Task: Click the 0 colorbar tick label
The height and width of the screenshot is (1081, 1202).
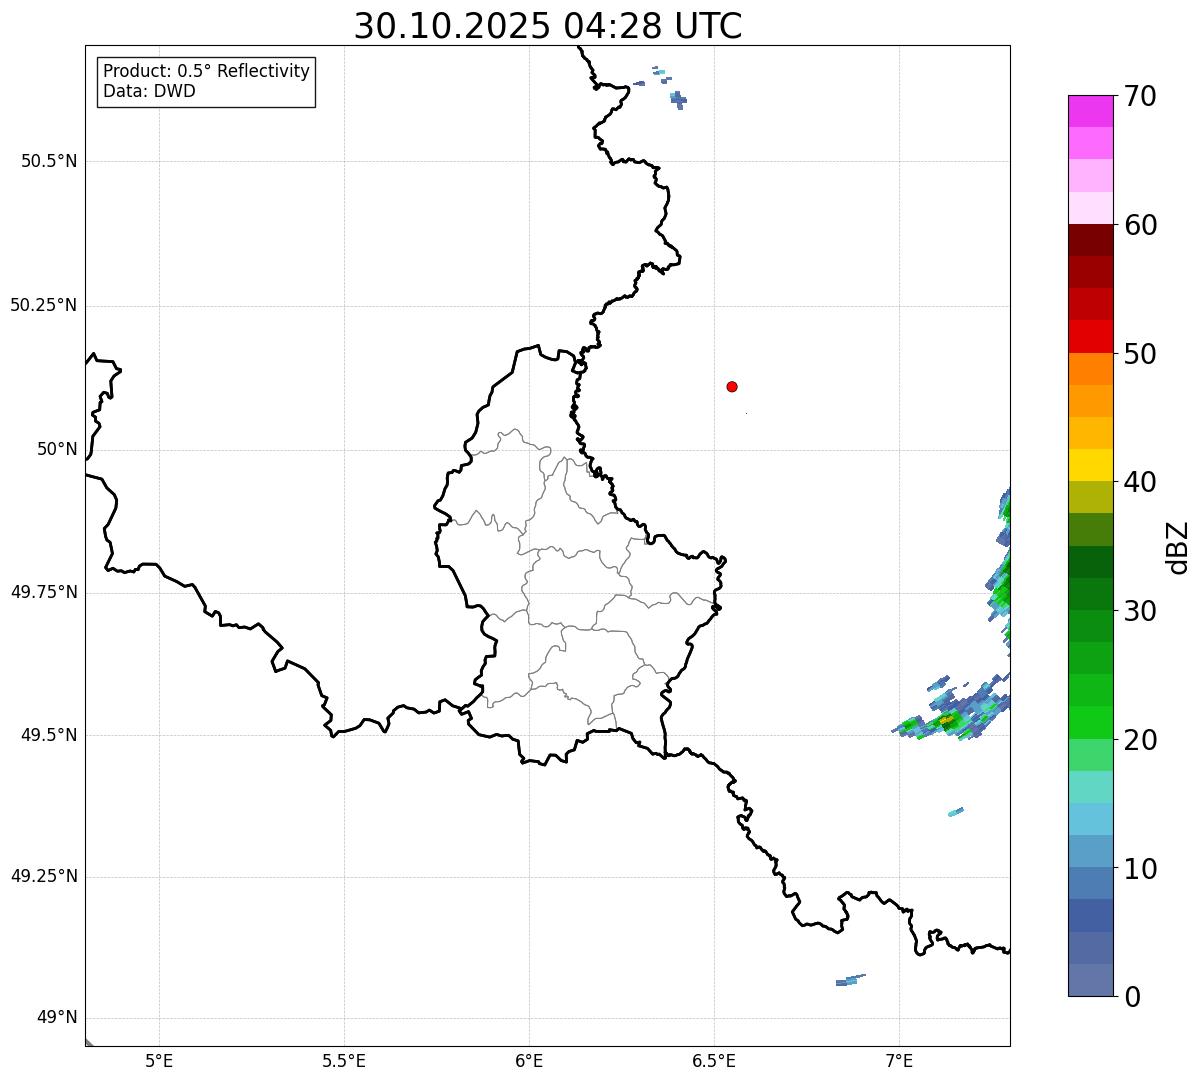Action: click(x=1132, y=997)
